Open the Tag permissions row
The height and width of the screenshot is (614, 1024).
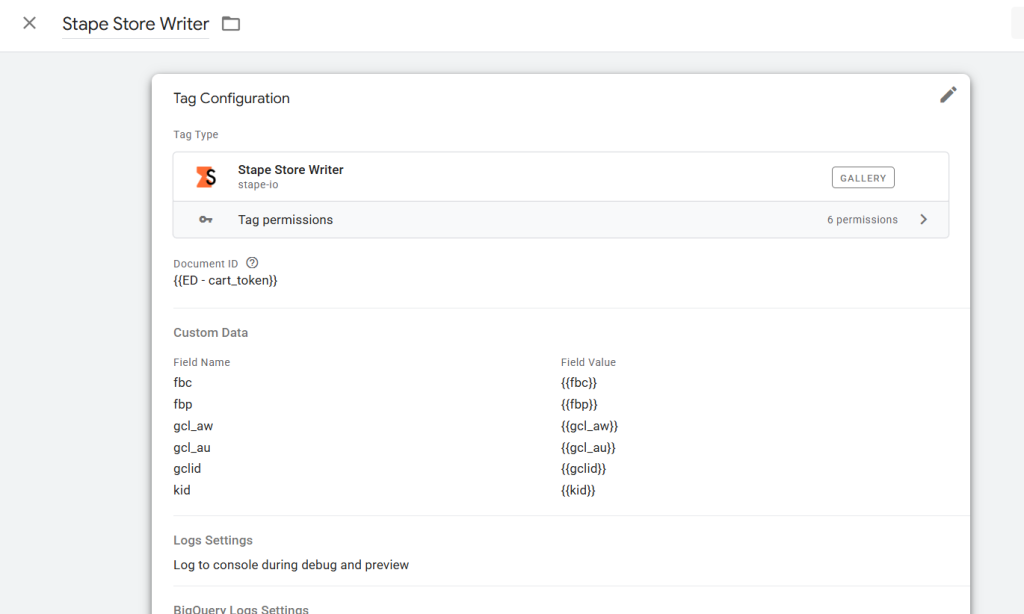[560, 220]
